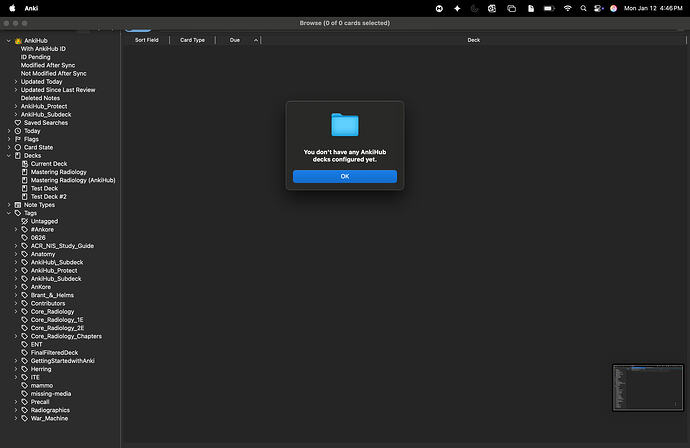Expand AnkiHub_Protect under AnkiHub section
Image resolution: width=690 pixels, height=448 pixels.
16,106
